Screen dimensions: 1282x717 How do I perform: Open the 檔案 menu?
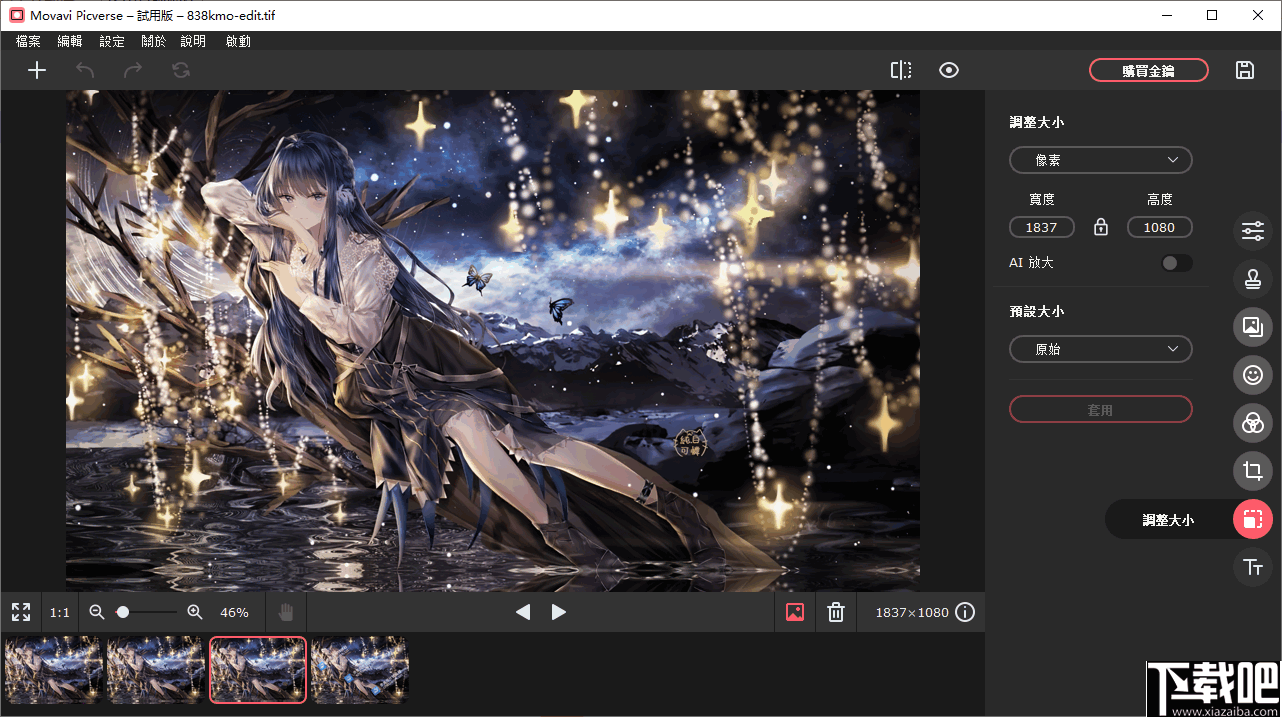pyautogui.click(x=29, y=41)
